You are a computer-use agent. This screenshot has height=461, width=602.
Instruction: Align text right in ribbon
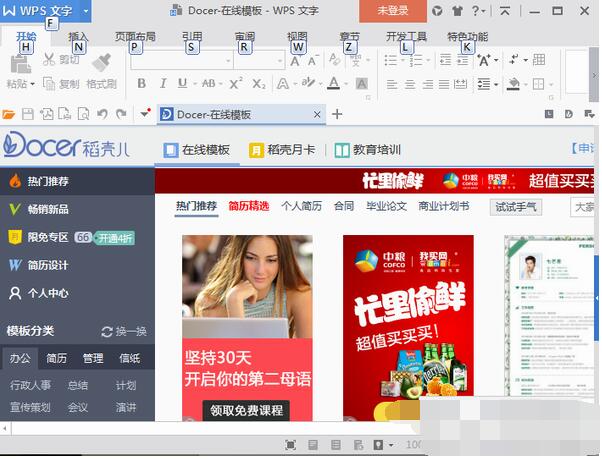click(427, 84)
